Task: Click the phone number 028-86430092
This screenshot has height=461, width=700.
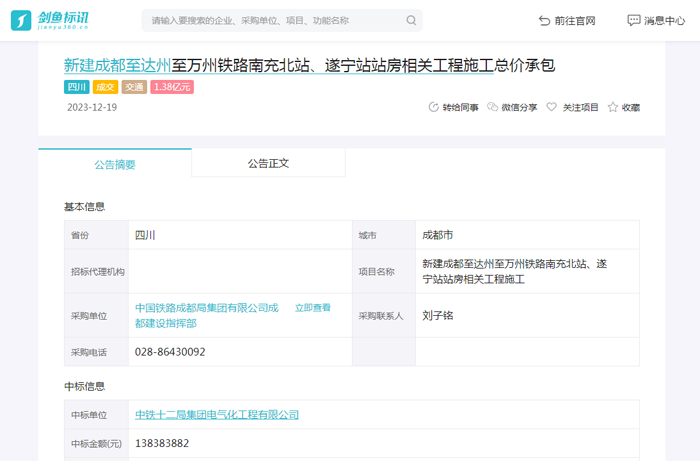Action: pos(170,352)
